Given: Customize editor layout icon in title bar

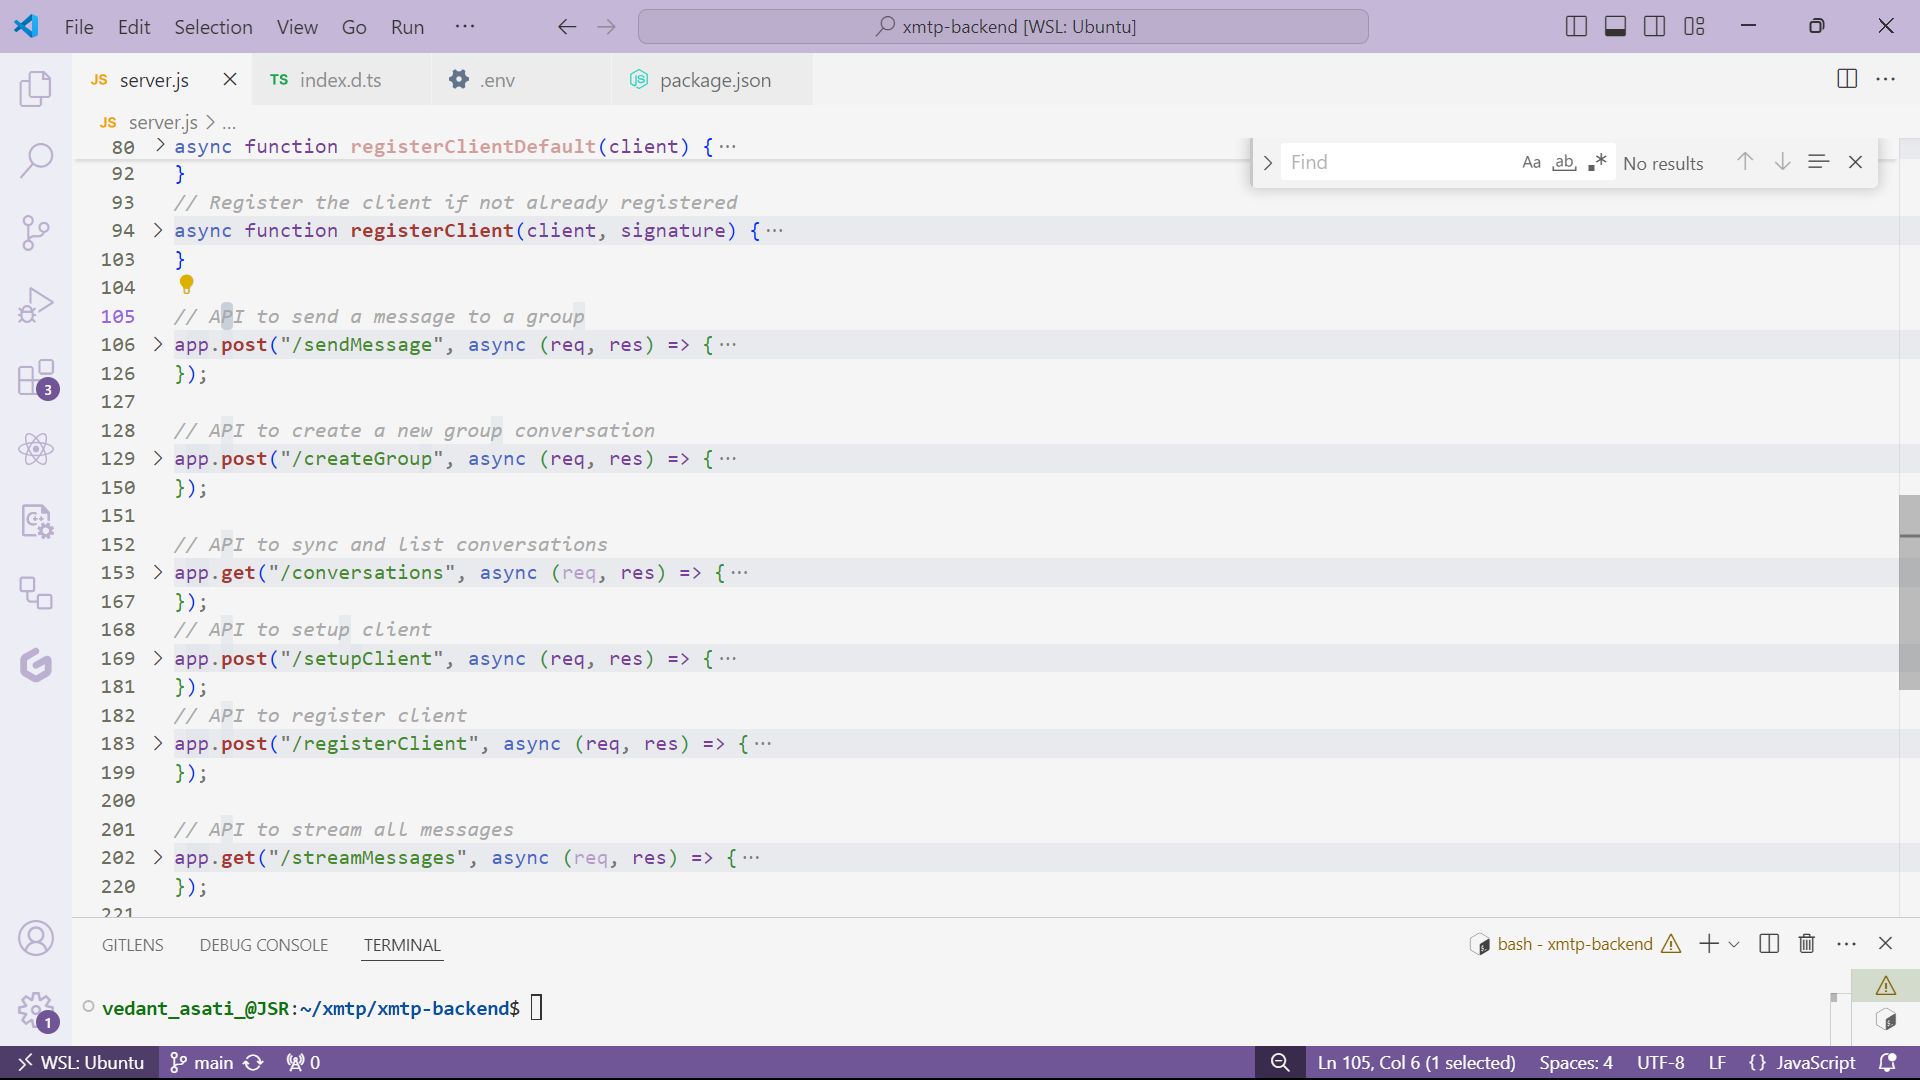Looking at the screenshot, I should point(1694,27).
